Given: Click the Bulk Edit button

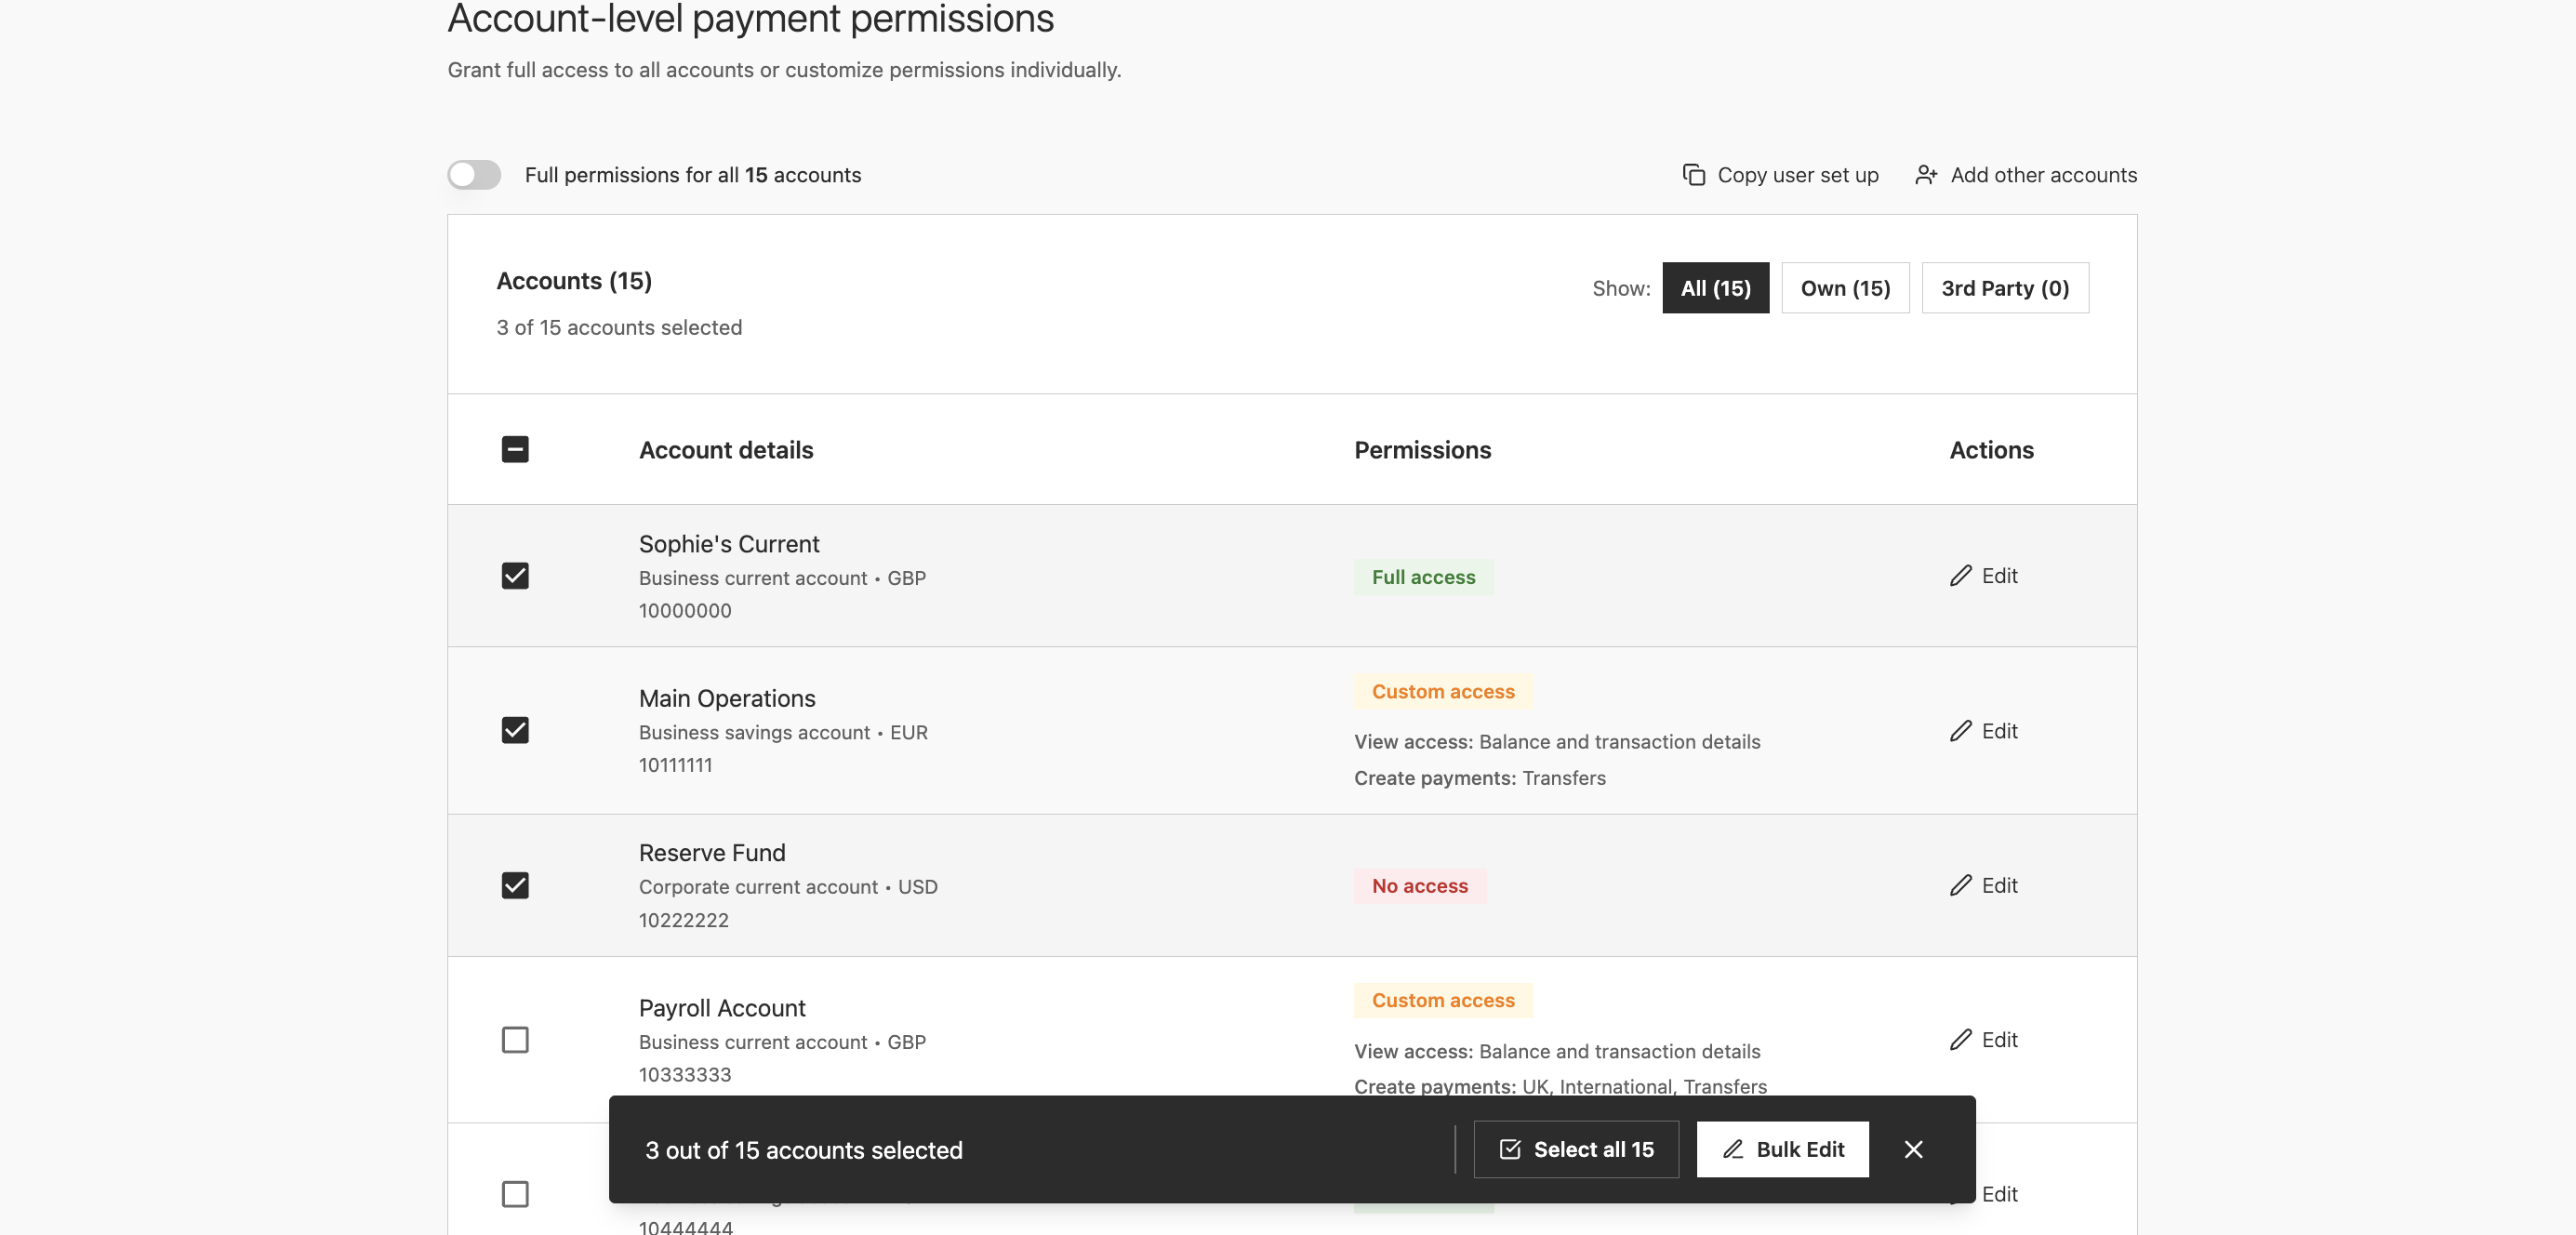Looking at the screenshot, I should (x=1782, y=1150).
